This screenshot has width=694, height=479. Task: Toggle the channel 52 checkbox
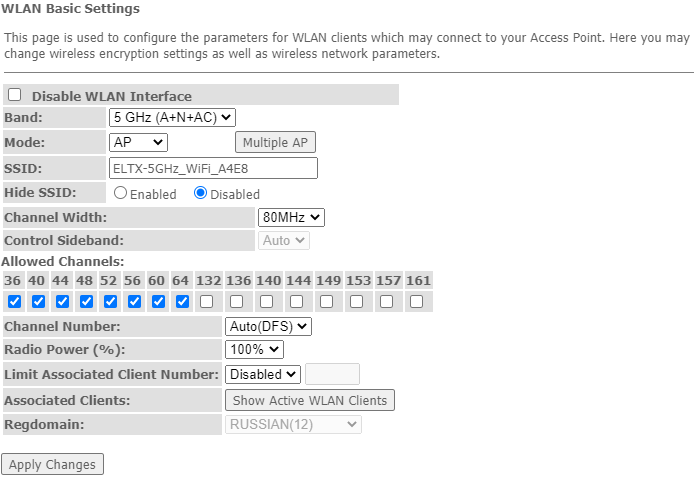pyautogui.click(x=110, y=301)
